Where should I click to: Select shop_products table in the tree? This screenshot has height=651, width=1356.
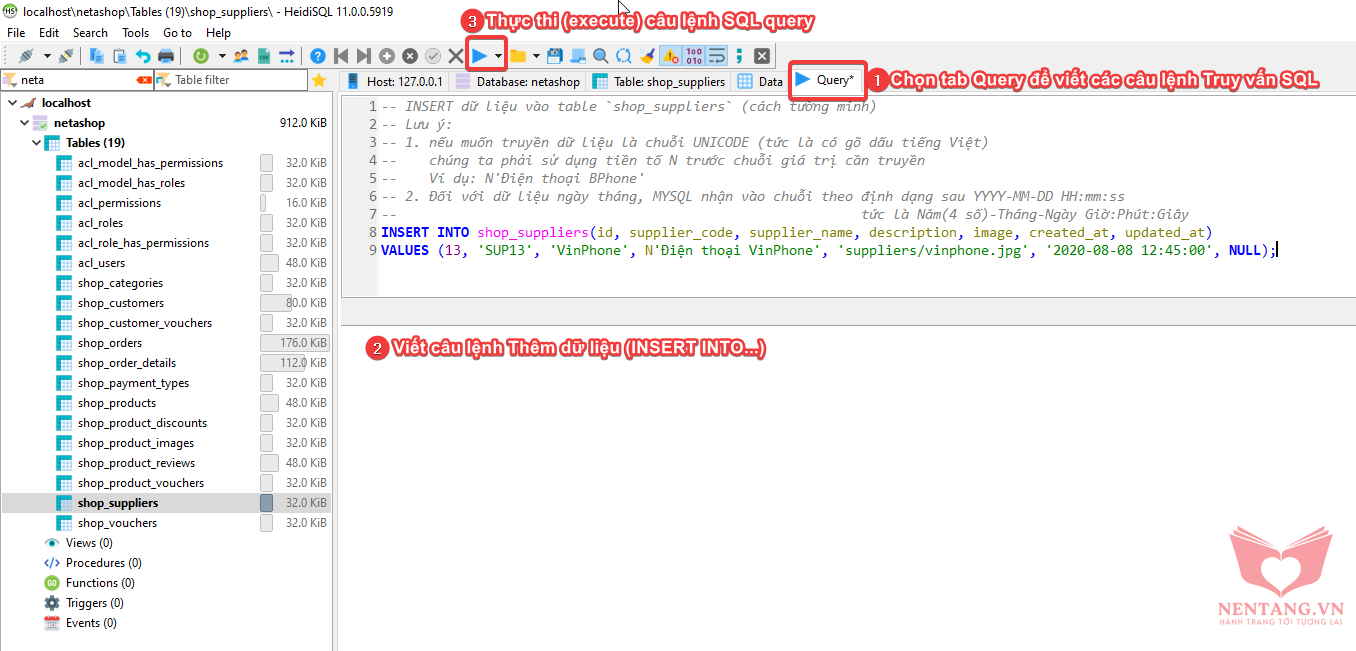pyautogui.click(x=117, y=403)
